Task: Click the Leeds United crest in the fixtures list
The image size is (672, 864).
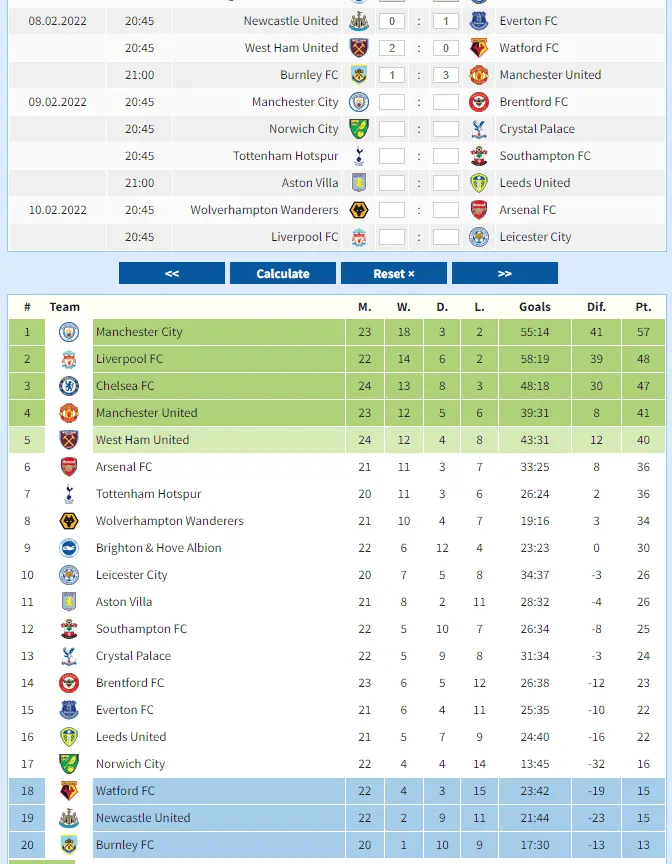Action: [479, 183]
